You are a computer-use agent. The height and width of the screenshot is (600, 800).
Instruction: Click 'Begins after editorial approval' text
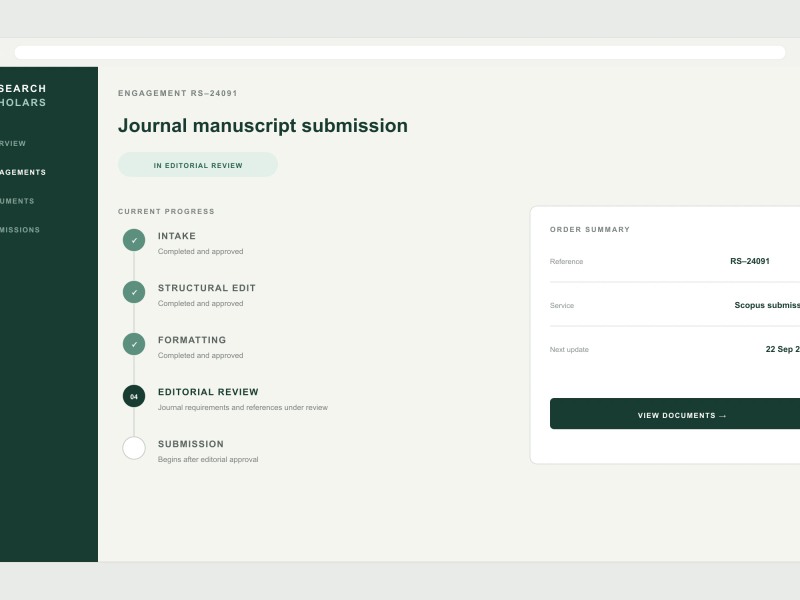tap(208, 460)
